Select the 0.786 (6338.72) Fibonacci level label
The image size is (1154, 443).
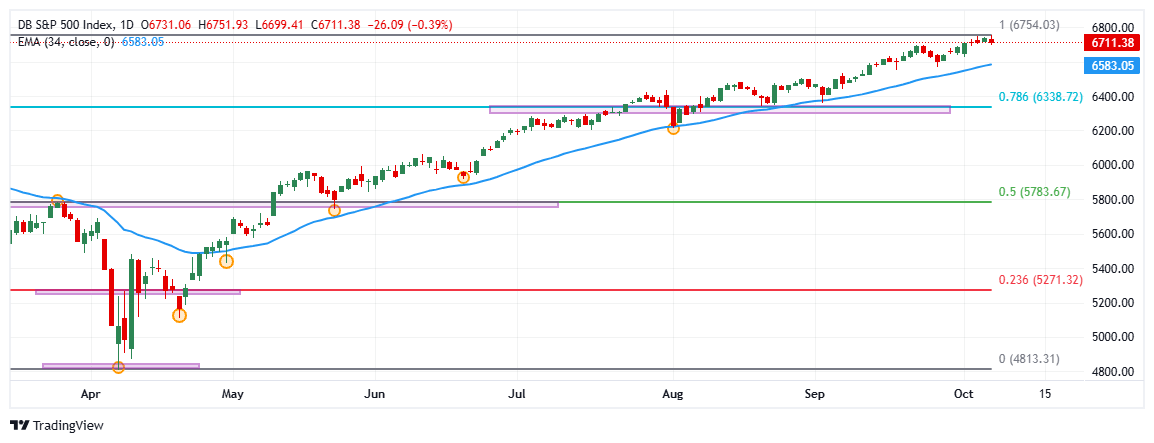point(1040,97)
